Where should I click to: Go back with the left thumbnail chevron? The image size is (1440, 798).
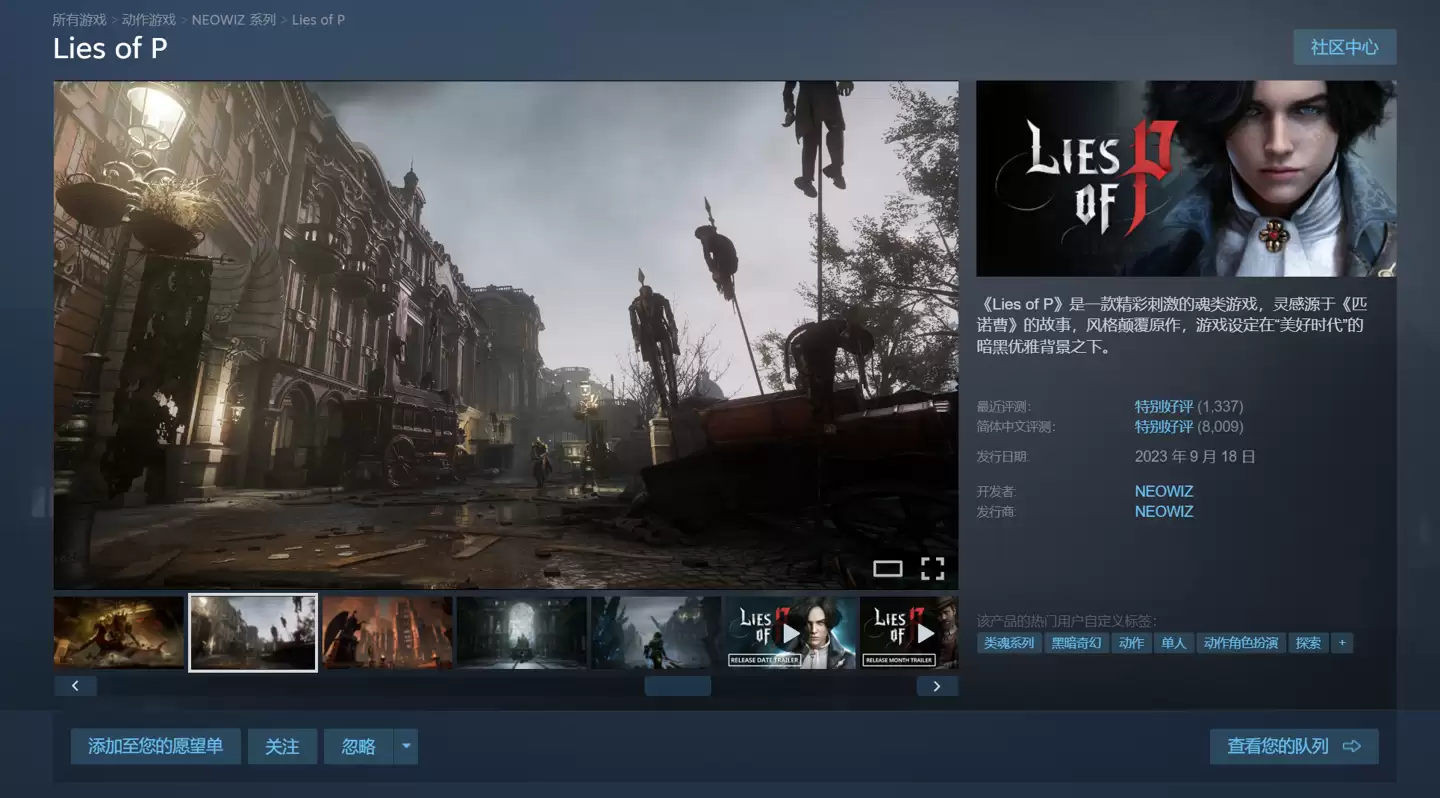tap(76, 685)
